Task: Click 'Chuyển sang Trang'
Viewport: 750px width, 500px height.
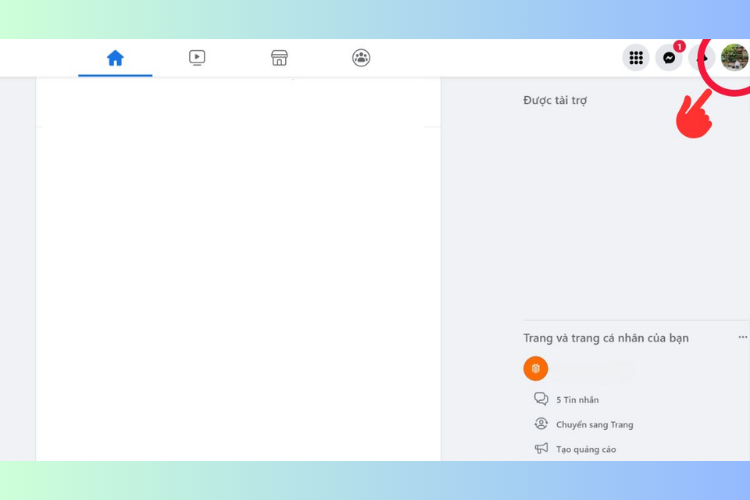Action: 595,424
